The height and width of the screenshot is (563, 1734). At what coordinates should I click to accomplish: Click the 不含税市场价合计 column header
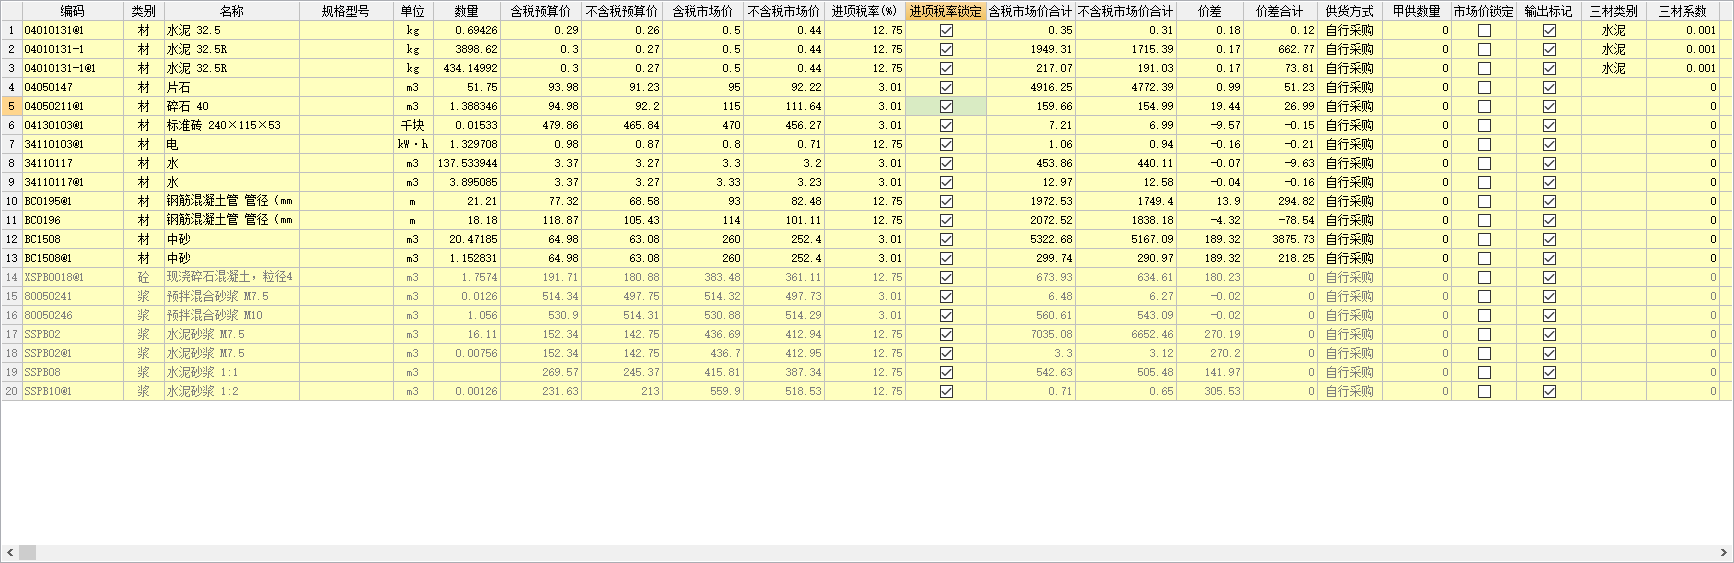click(1126, 11)
